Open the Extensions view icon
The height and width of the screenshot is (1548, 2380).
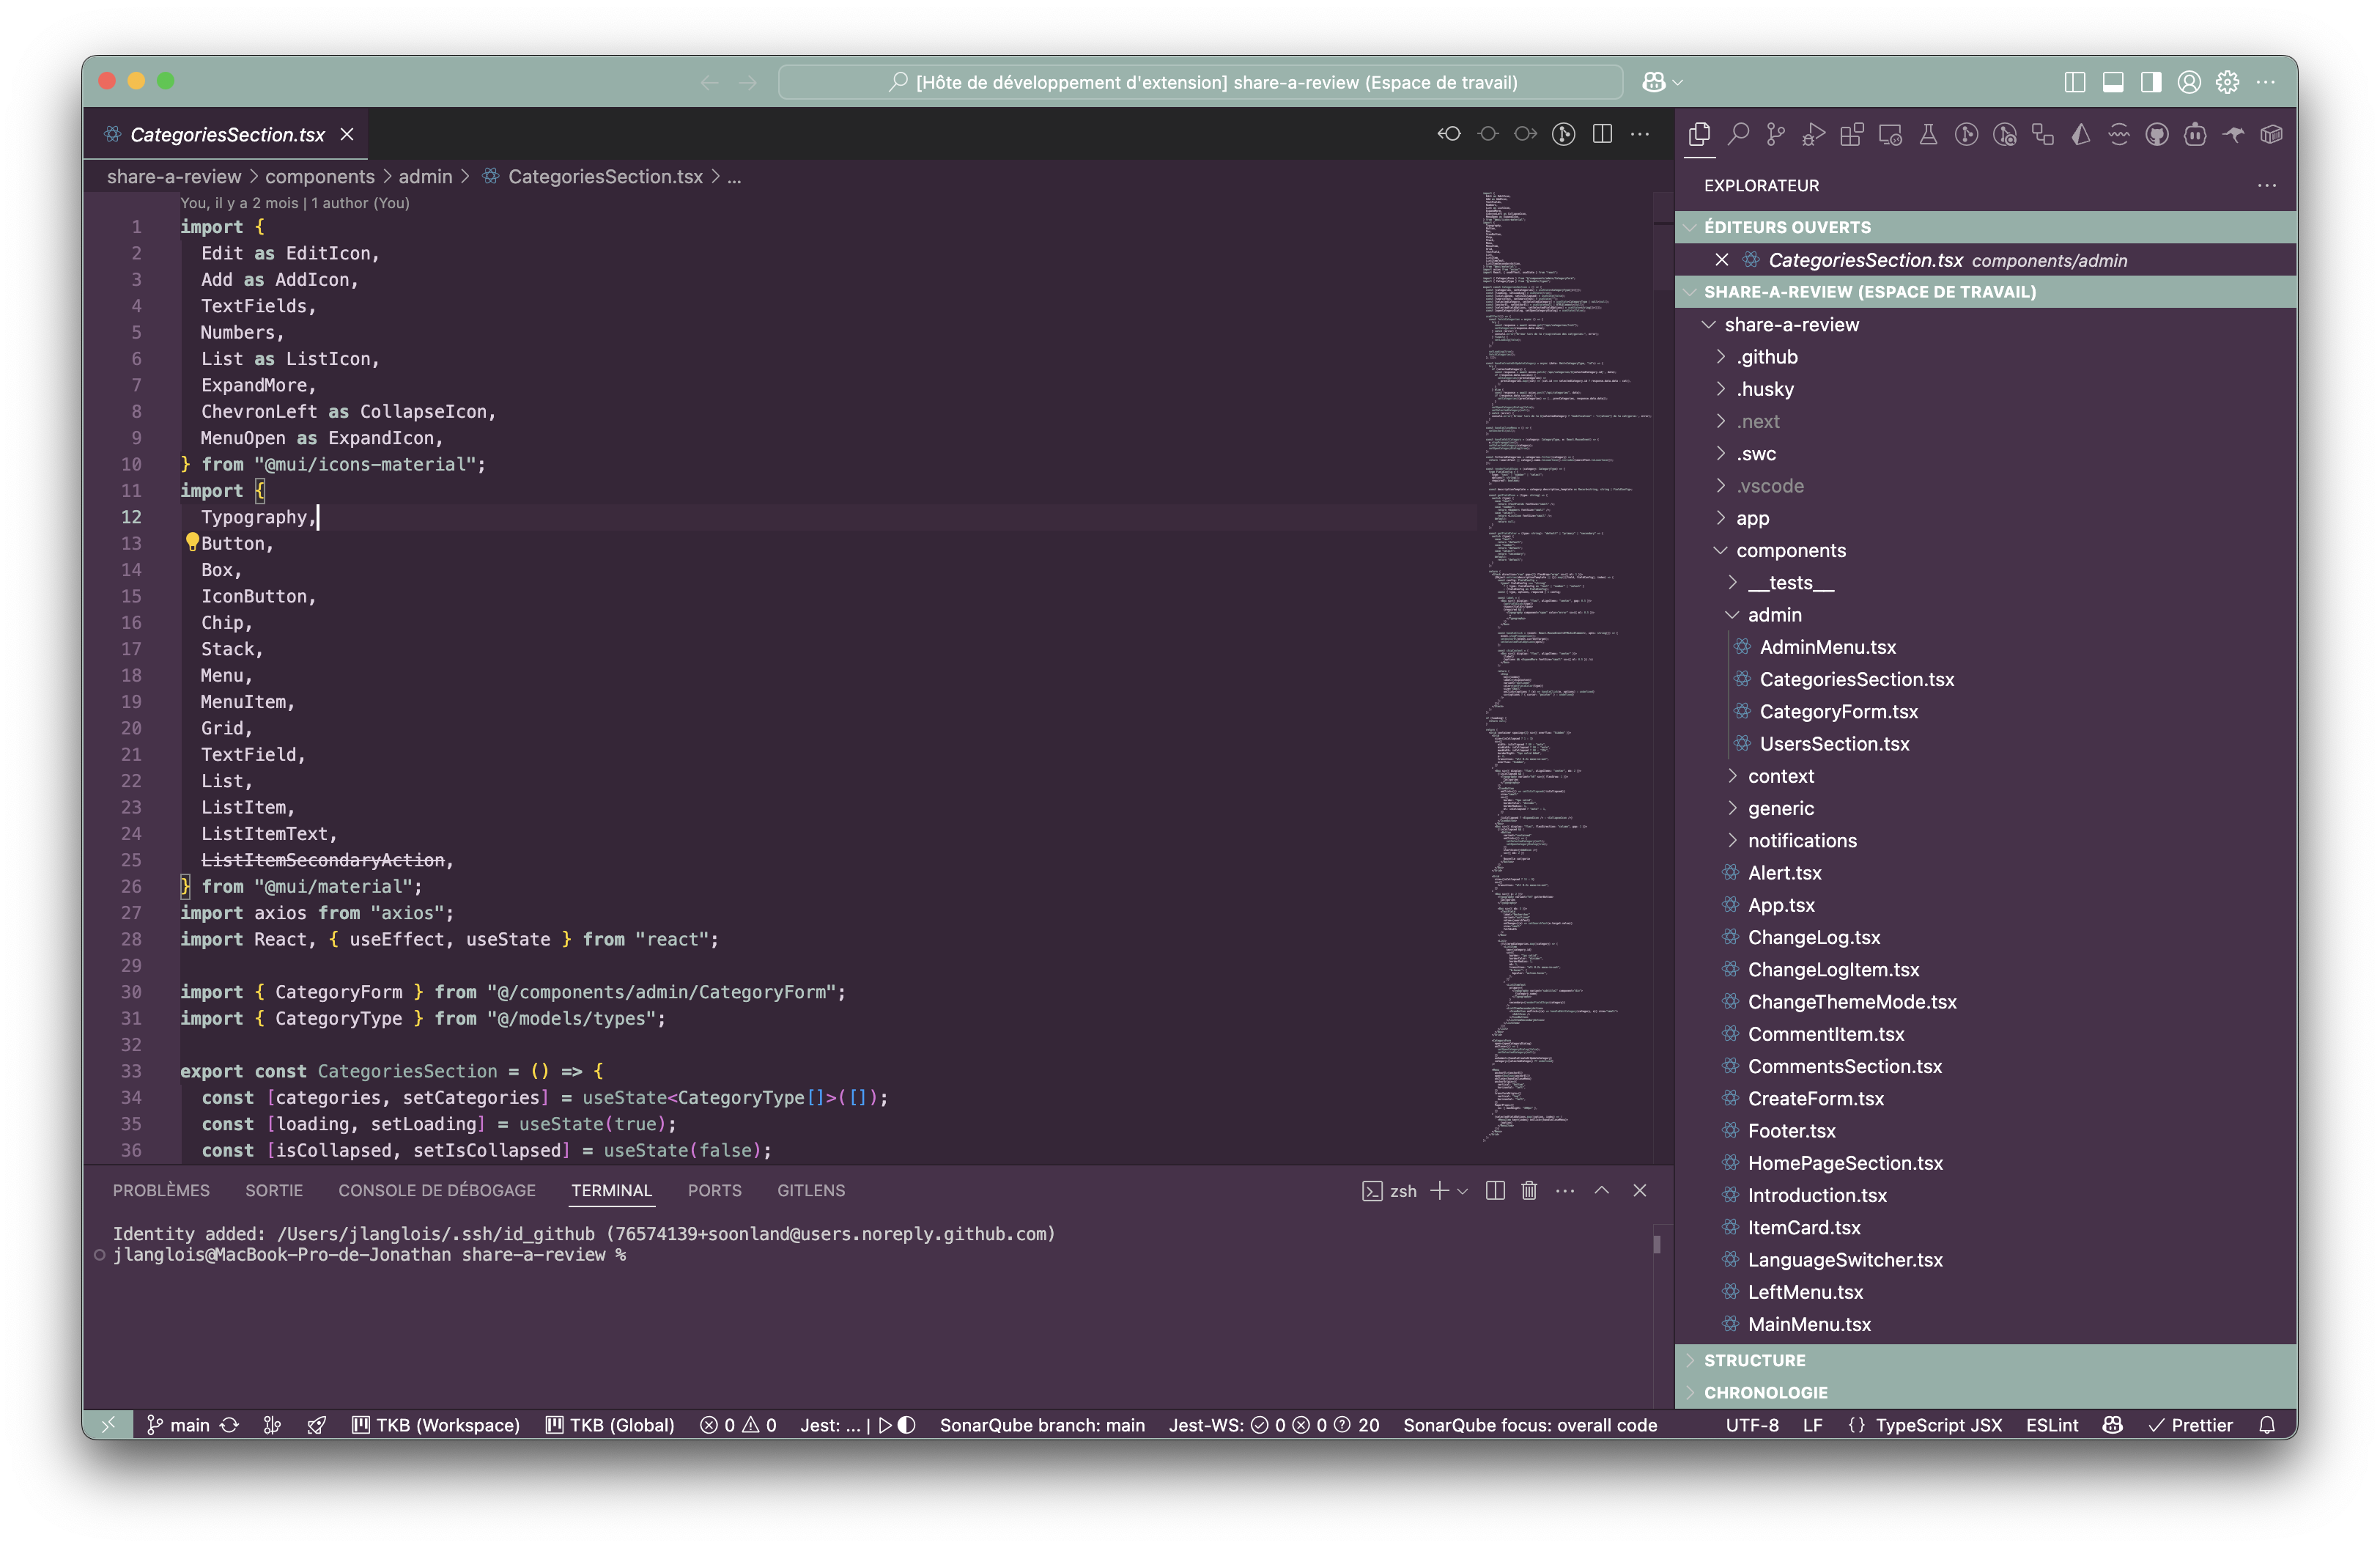(1852, 134)
